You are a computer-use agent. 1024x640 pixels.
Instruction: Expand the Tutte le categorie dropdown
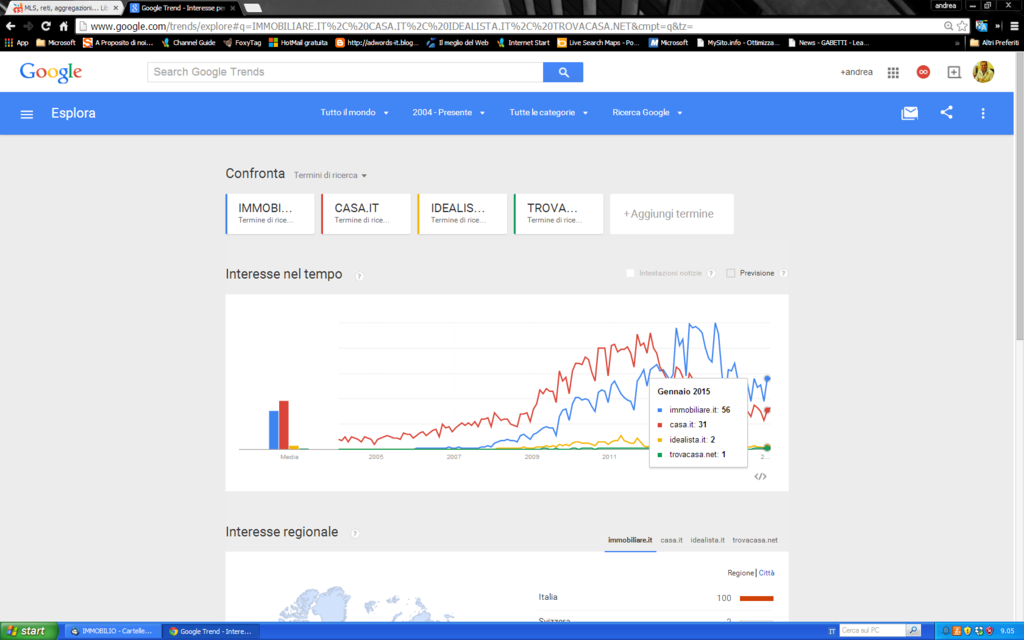548,113
